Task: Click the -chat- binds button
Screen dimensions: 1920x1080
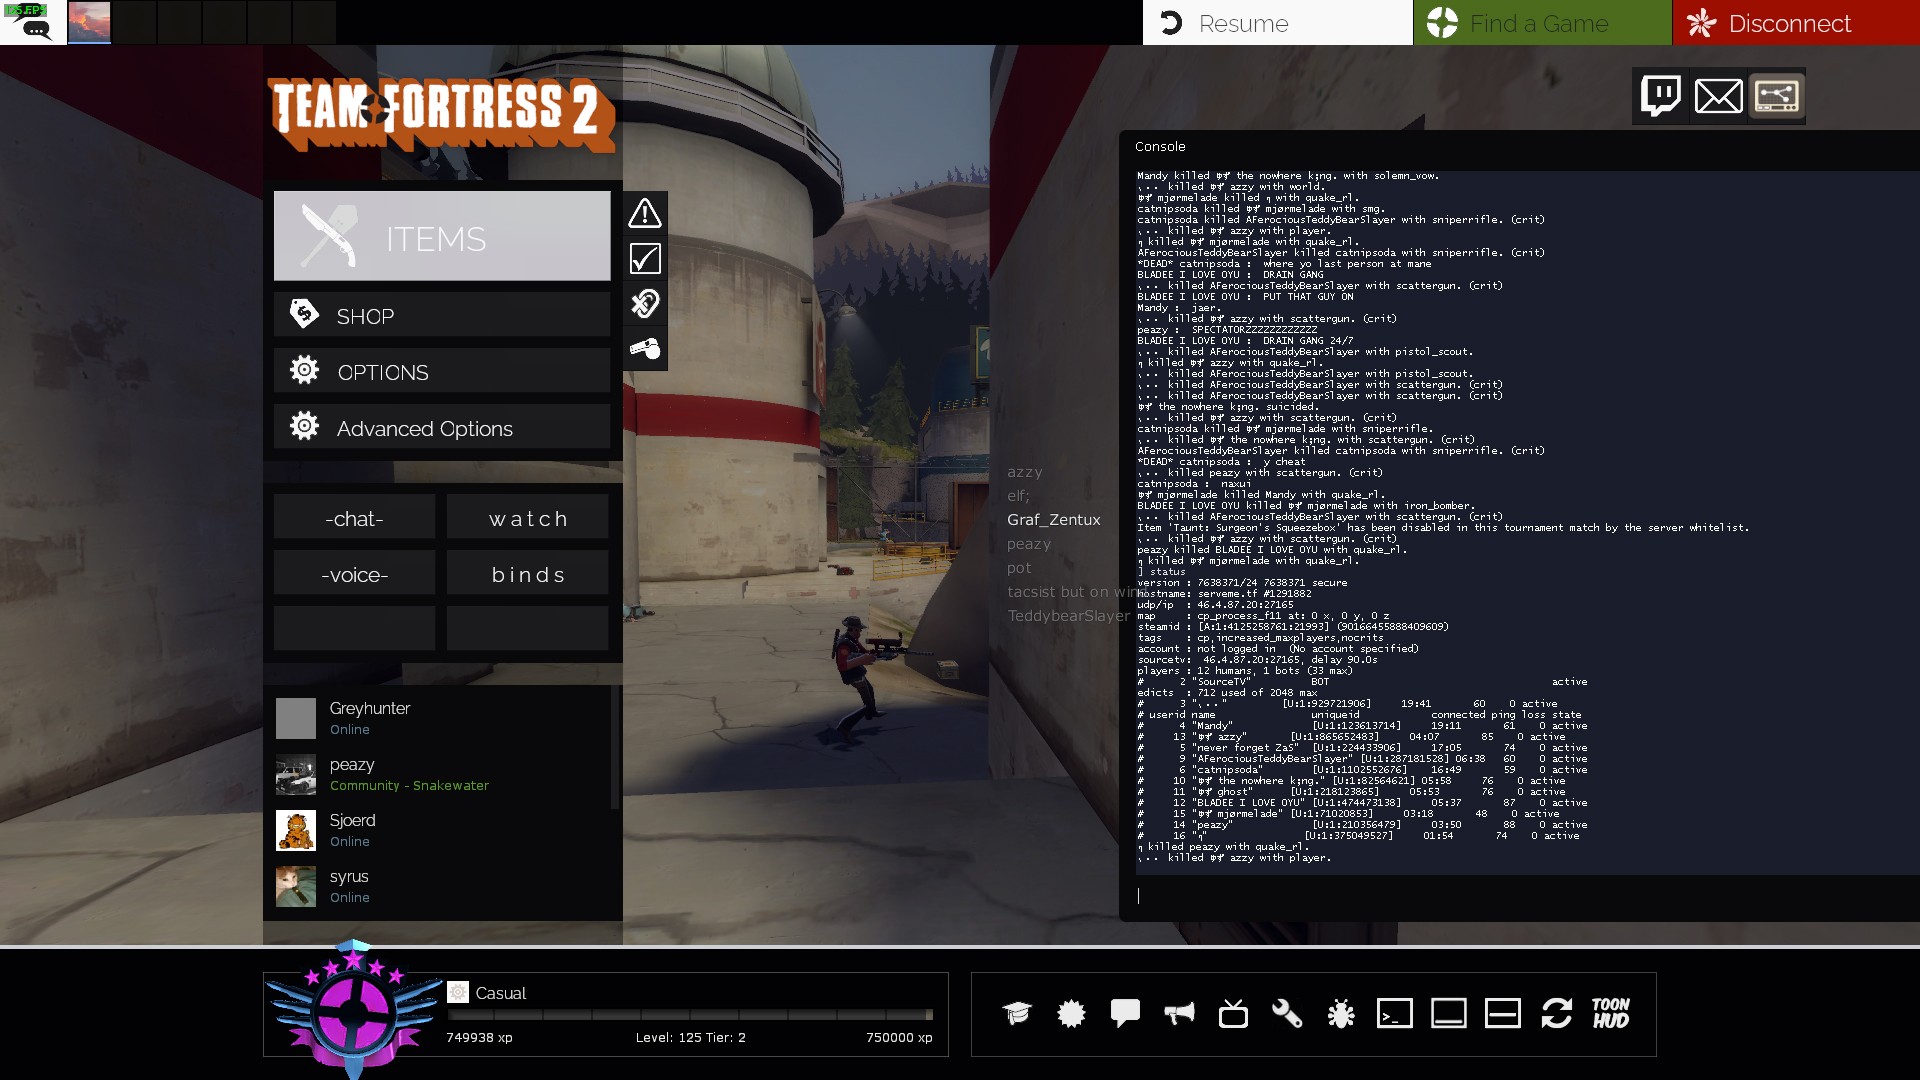Action: coord(354,518)
